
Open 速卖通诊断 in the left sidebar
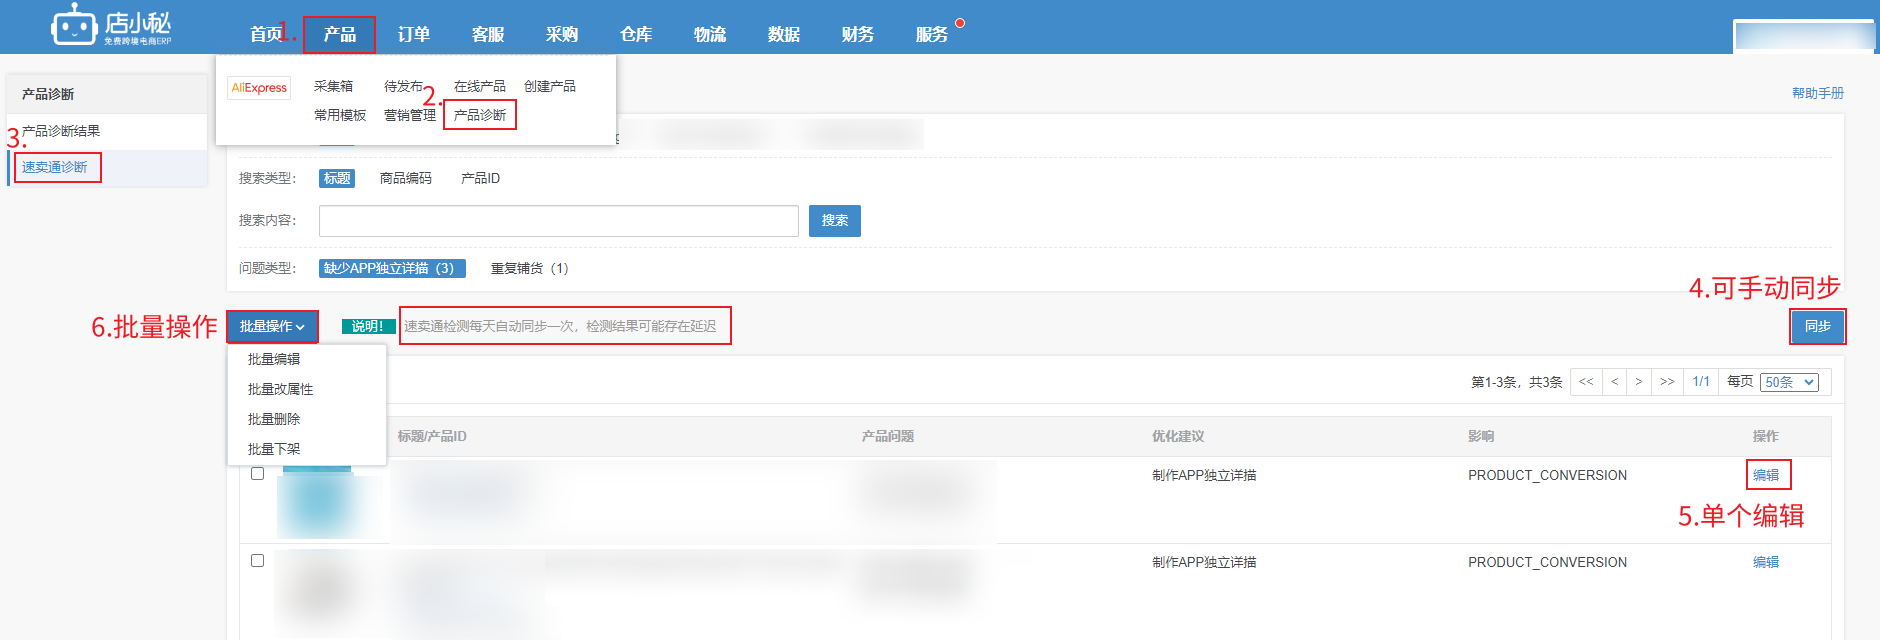click(x=55, y=167)
